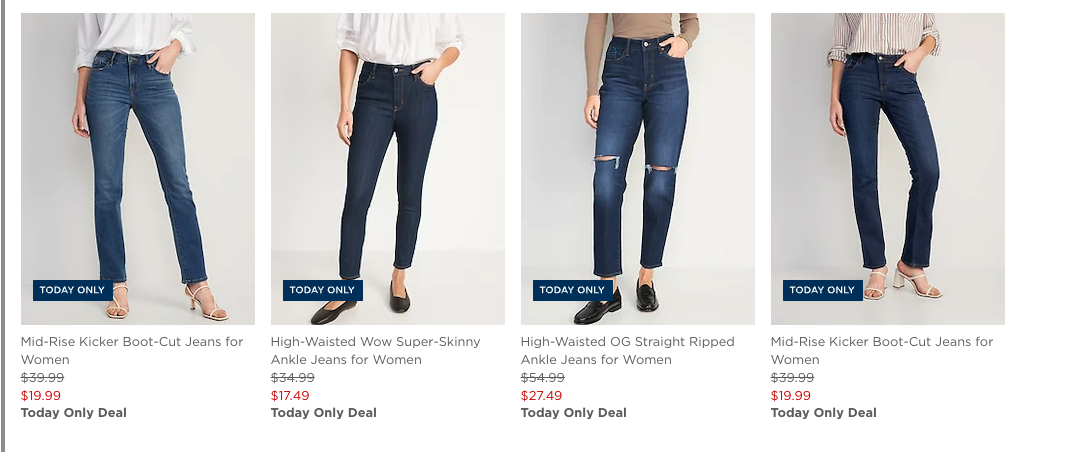The height and width of the screenshot is (452, 1073).
Task: Select the super-skinny ankle jeans product image
Action: [388, 160]
